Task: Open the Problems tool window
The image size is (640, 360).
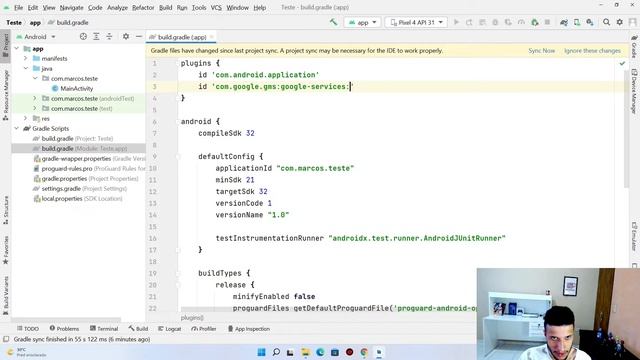Action: [x=64, y=329]
